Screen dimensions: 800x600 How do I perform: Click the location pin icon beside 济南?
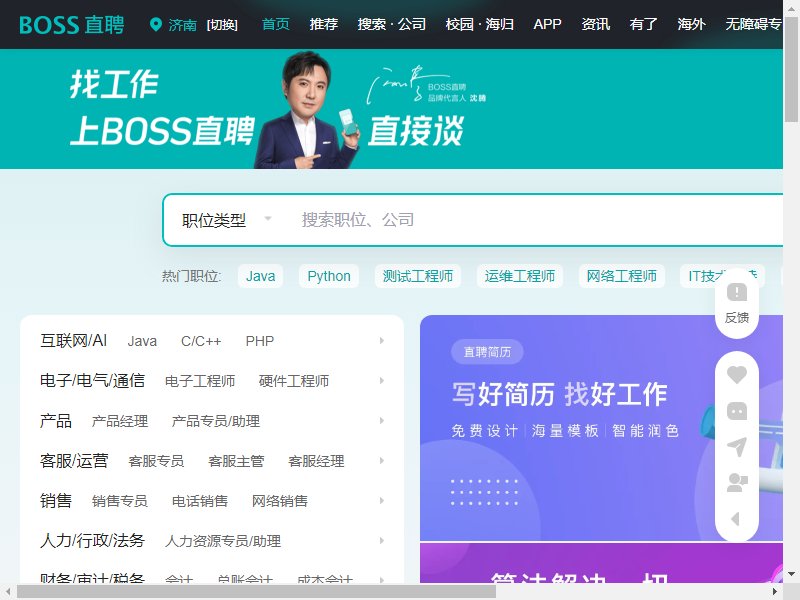pyautogui.click(x=156, y=24)
